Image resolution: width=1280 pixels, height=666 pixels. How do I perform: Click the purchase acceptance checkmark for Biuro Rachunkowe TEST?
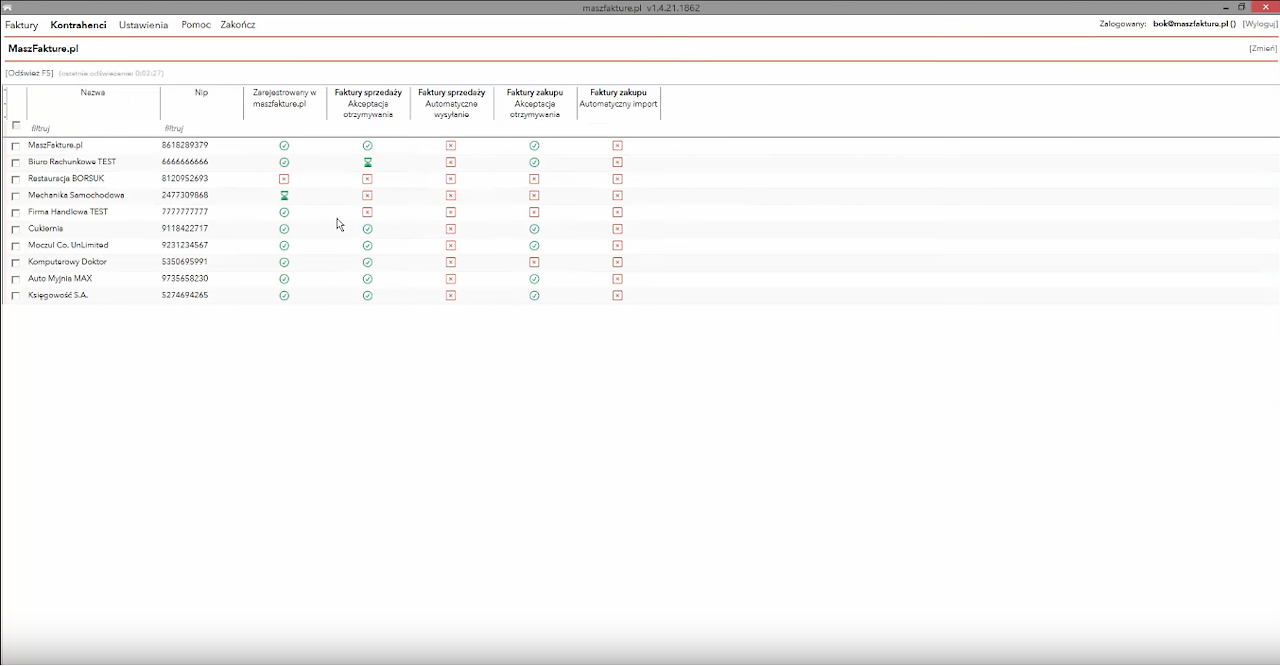tap(534, 162)
